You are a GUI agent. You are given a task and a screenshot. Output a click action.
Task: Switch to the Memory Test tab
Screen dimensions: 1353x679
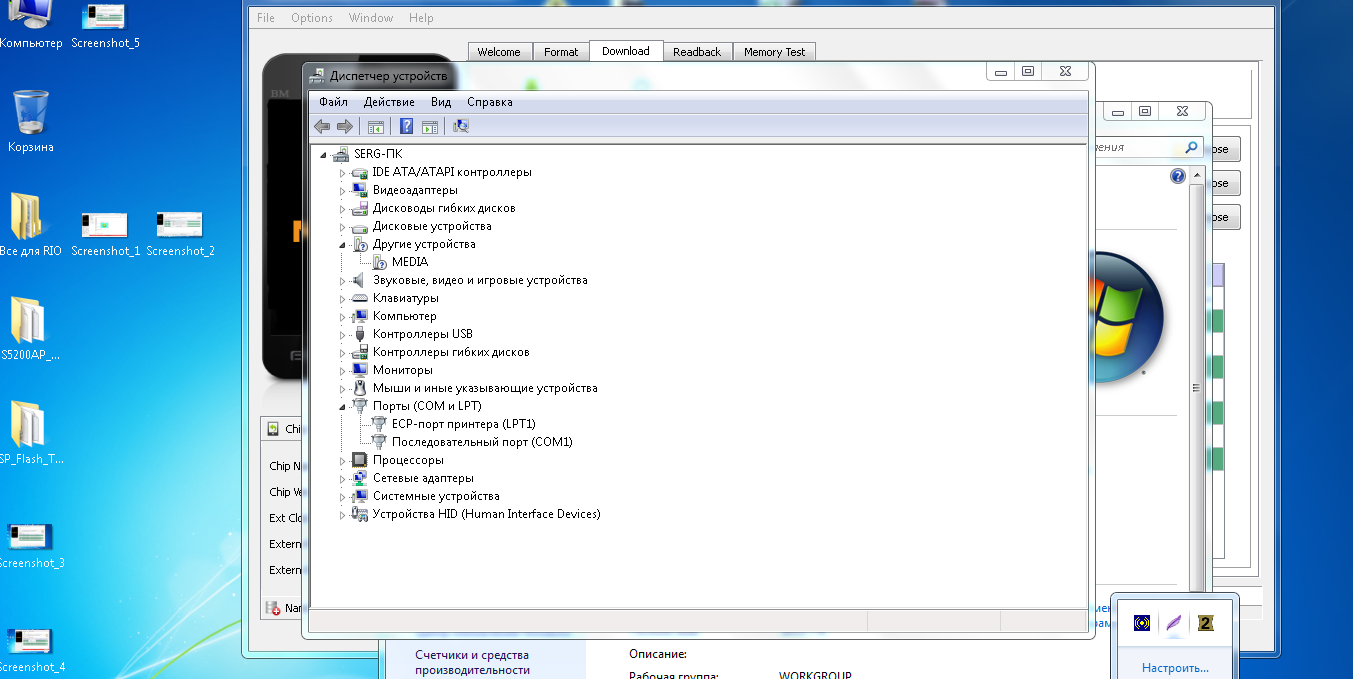(774, 52)
